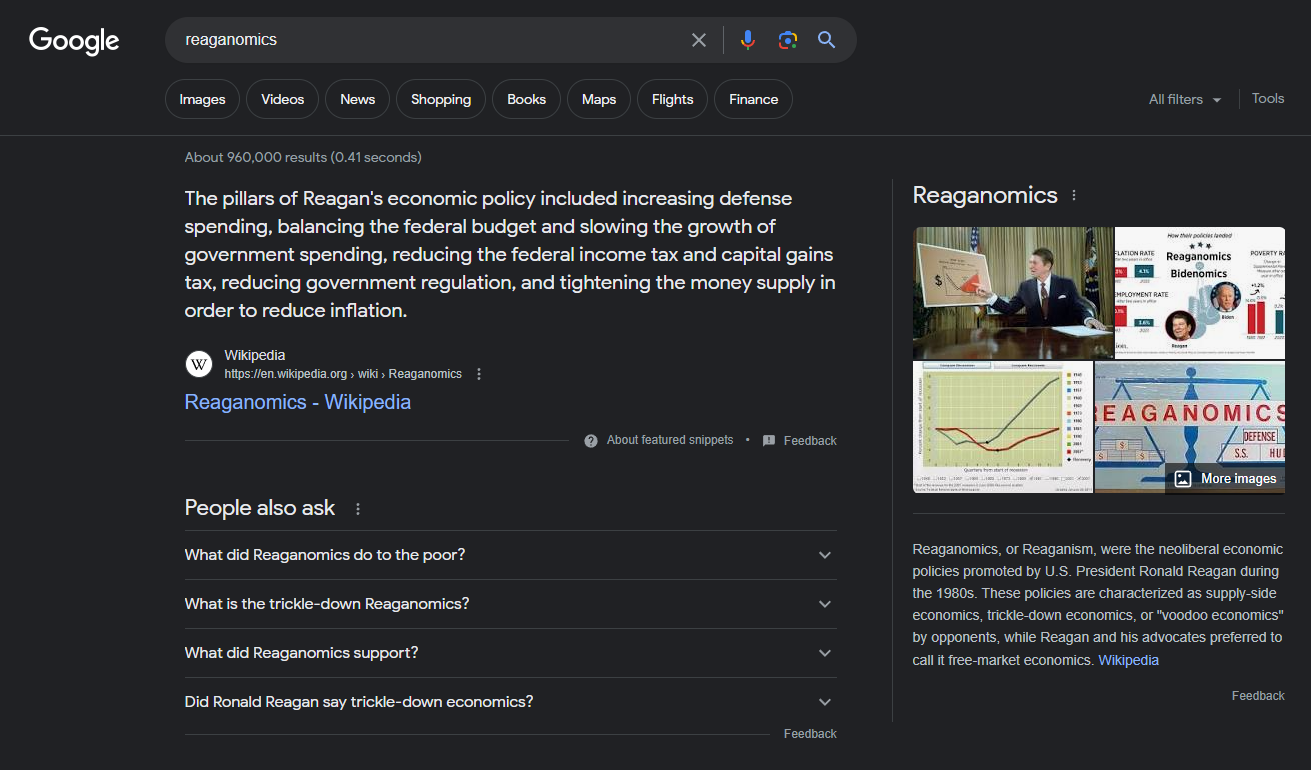Screen dimensions: 1311x770
Task: Click the en.wikipedia.org URL breadcrumb
Action: (343, 374)
